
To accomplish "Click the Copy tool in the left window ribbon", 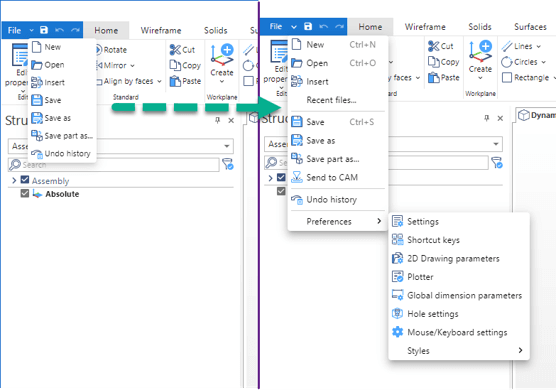I will [x=185, y=66].
